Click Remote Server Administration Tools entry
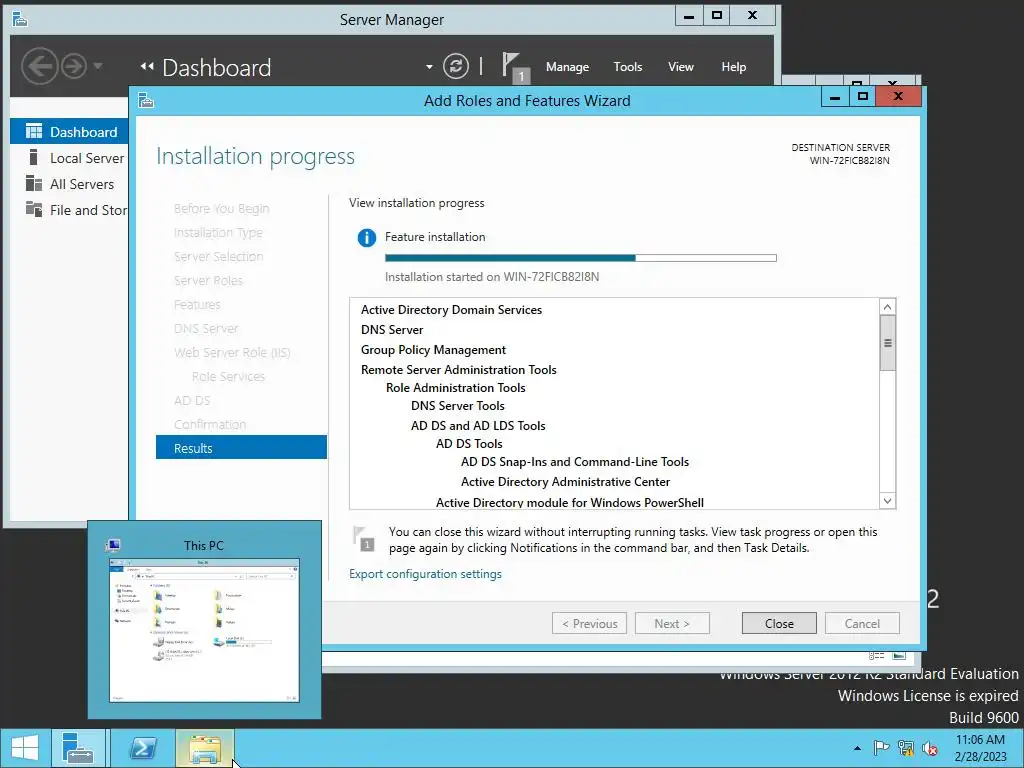 click(458, 370)
